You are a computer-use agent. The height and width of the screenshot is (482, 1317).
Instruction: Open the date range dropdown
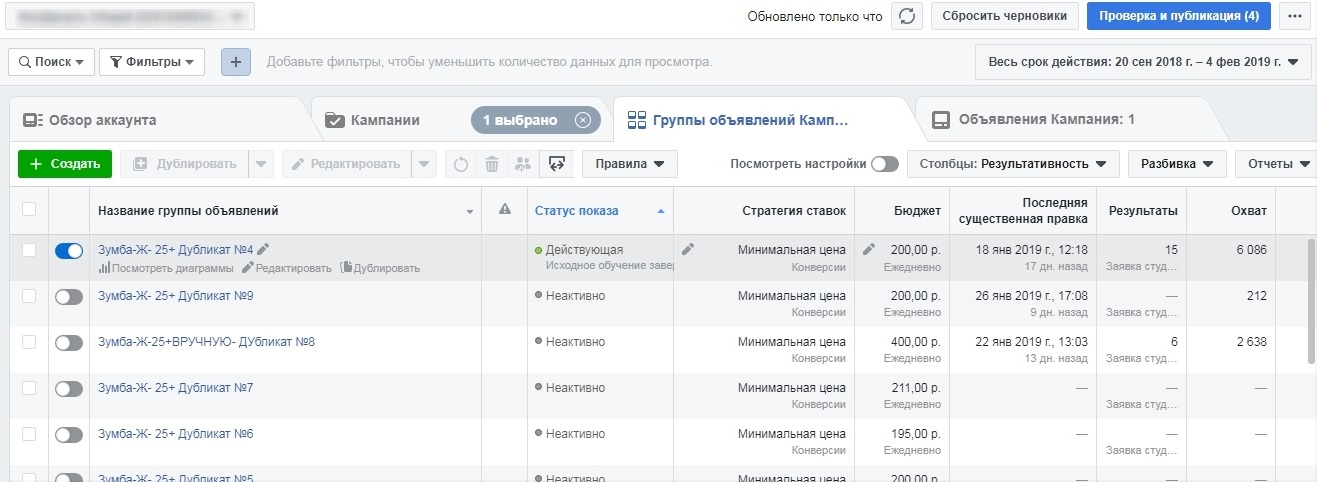tap(1143, 62)
